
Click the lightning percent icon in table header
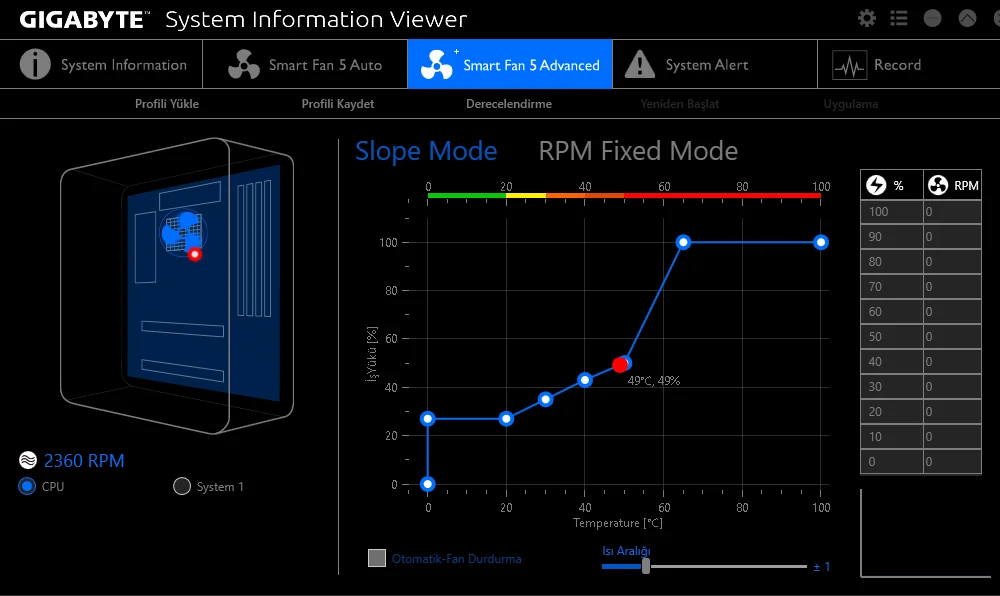pyautogui.click(x=876, y=185)
